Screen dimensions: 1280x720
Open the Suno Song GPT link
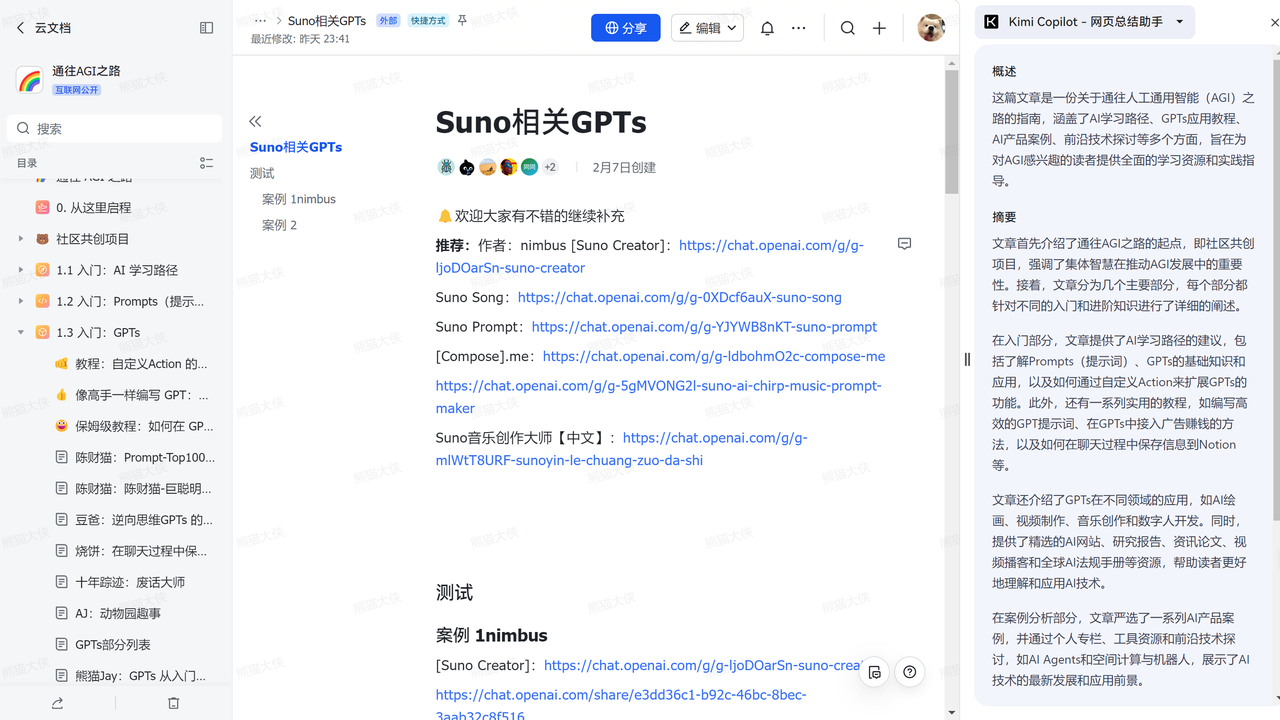(x=680, y=297)
